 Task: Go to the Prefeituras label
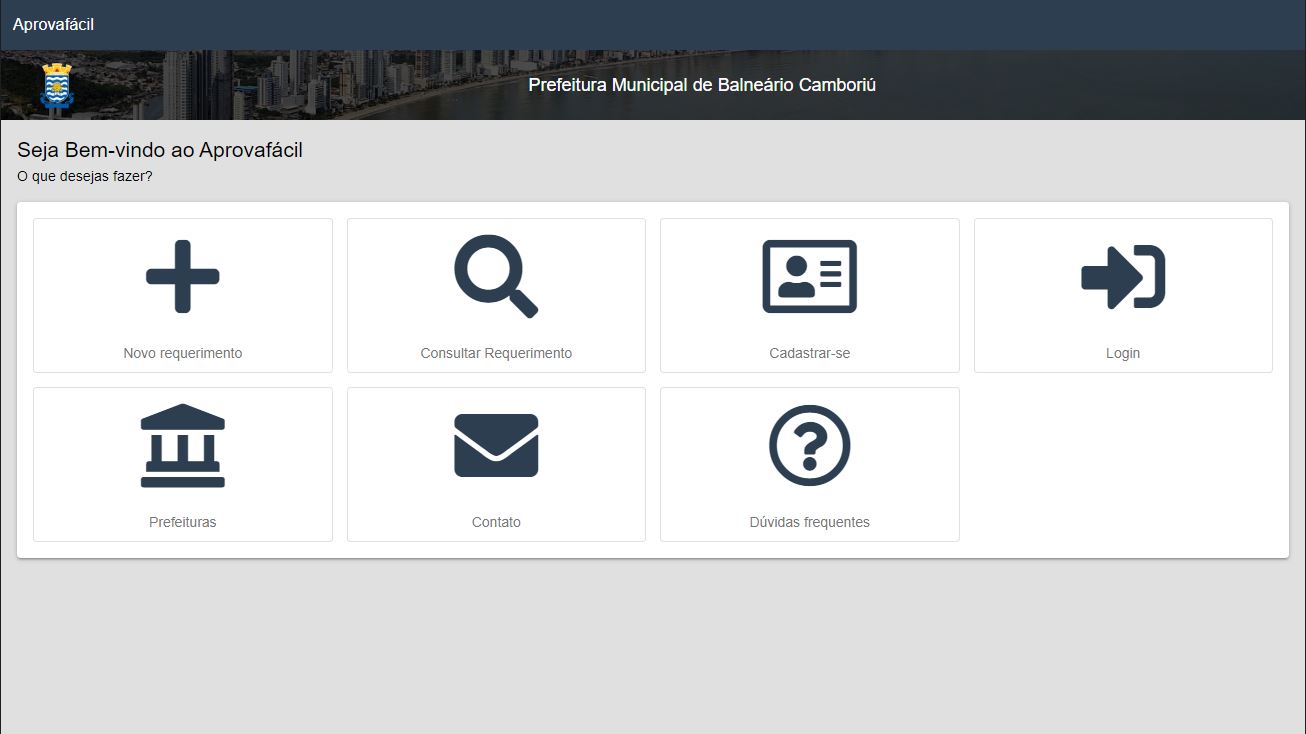point(183,522)
